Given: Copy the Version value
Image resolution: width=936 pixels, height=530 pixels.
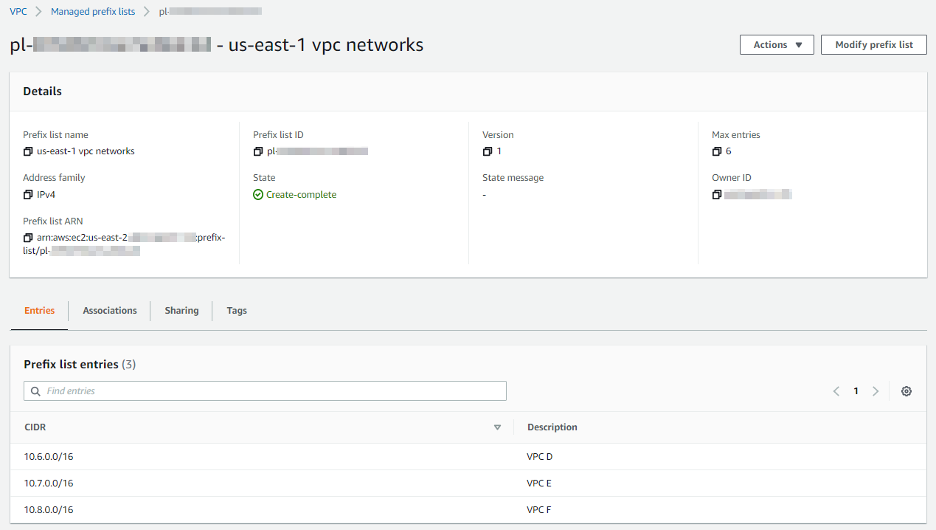Looking at the screenshot, I should pos(487,152).
